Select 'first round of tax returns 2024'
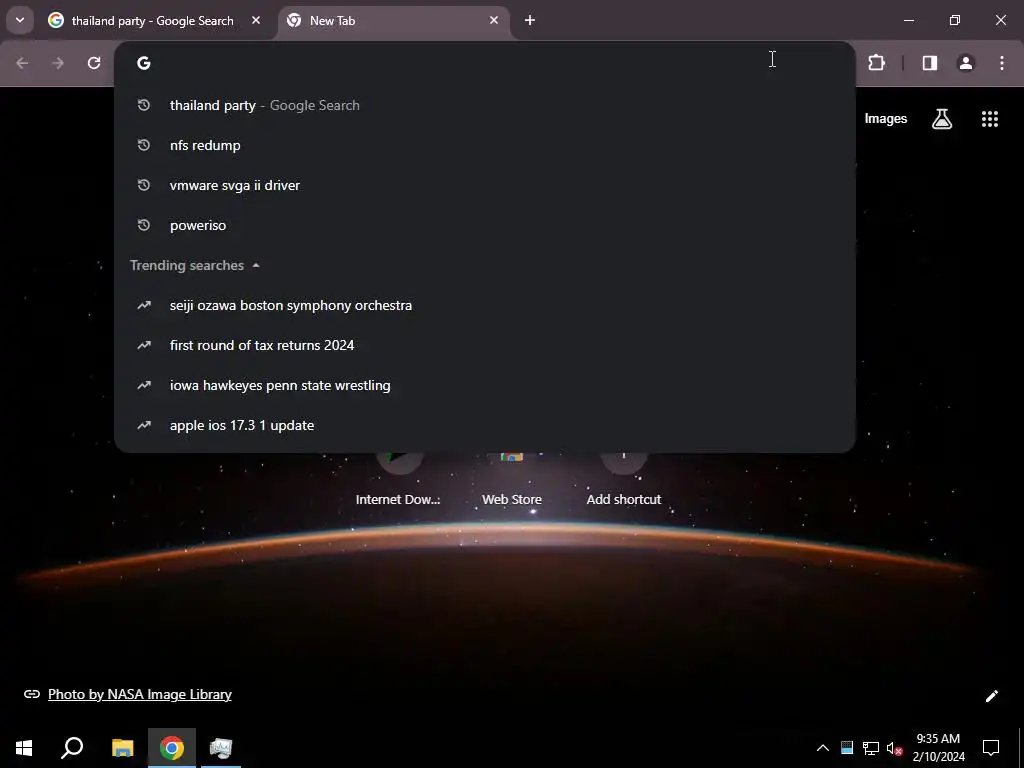Screen dimensions: 1024x768 485,345
